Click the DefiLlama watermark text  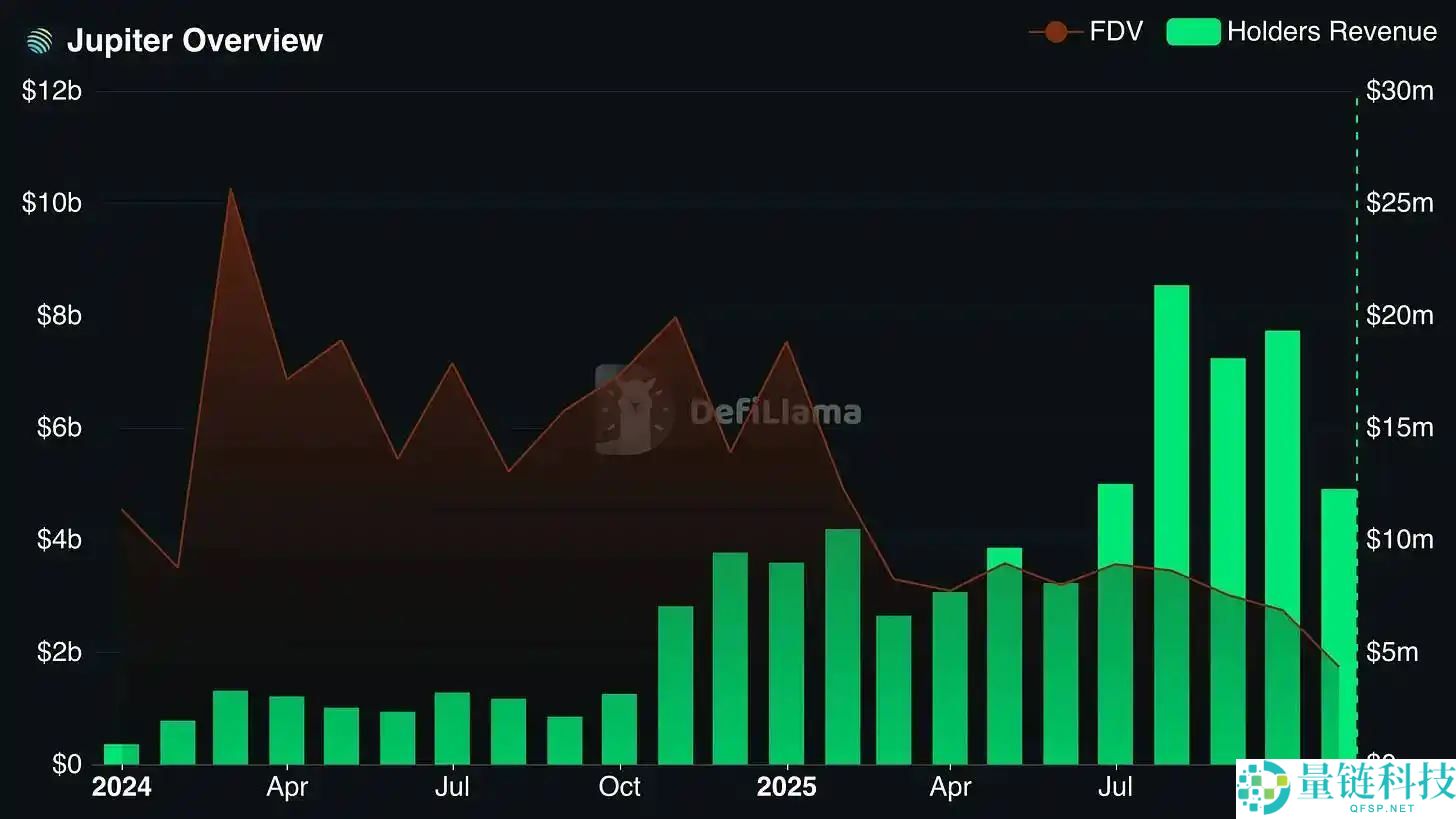775,412
